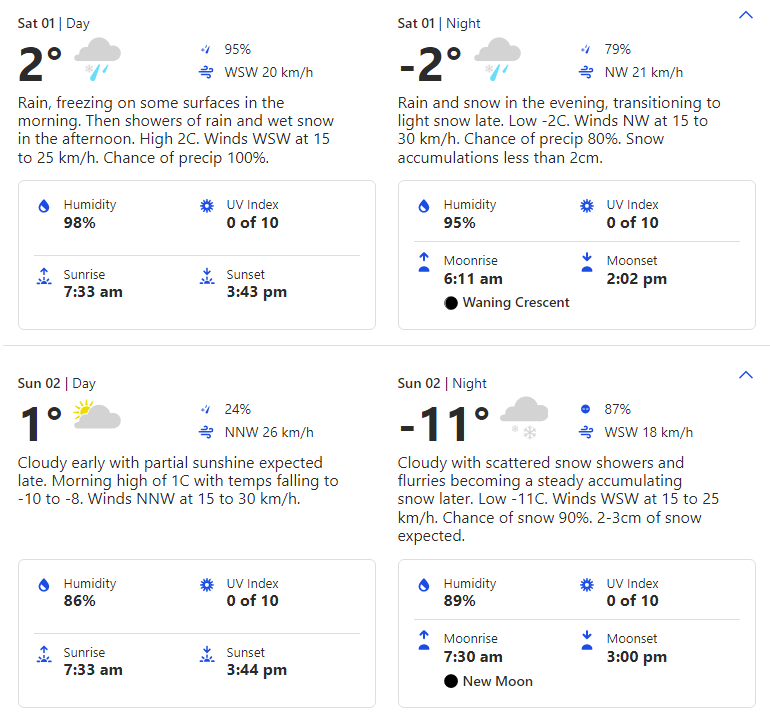
Task: Click Sunday night snow cloud icon
Action: pos(524,416)
